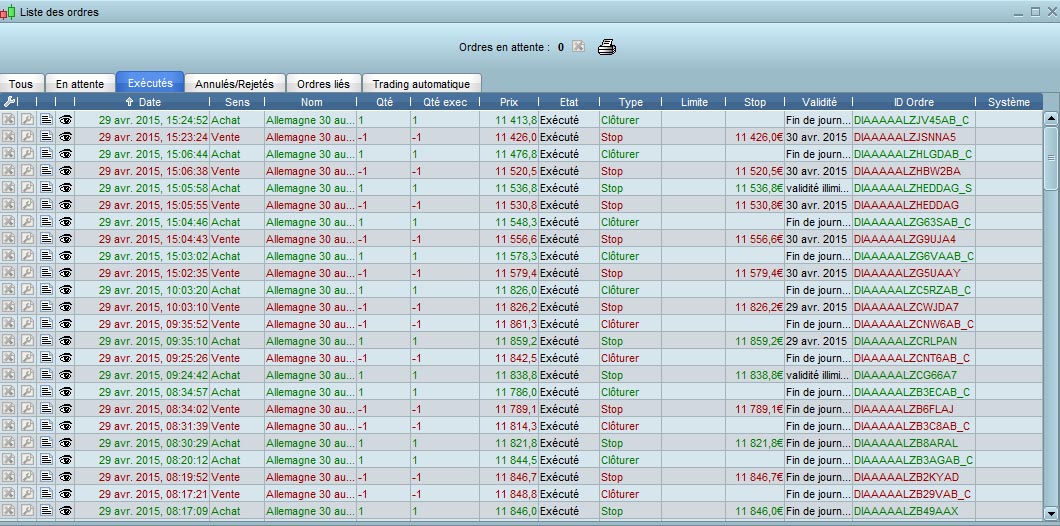The height and width of the screenshot is (526, 1060).
Task: Click the scrollbar down arrow
Action: click(1051, 512)
